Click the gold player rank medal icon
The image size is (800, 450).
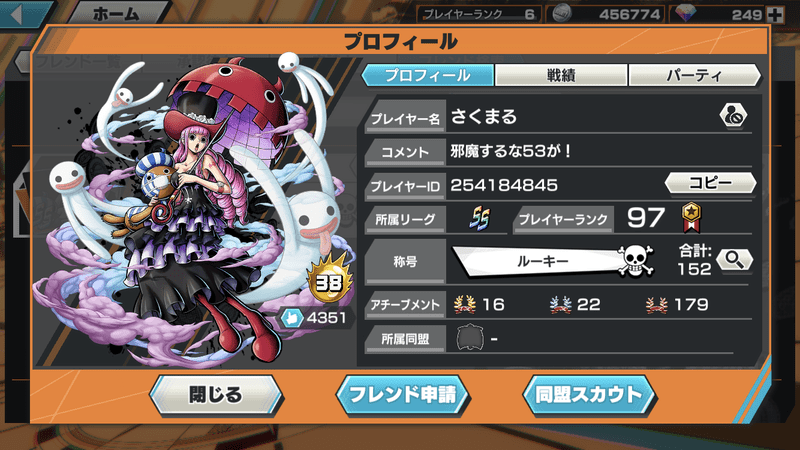click(x=691, y=218)
